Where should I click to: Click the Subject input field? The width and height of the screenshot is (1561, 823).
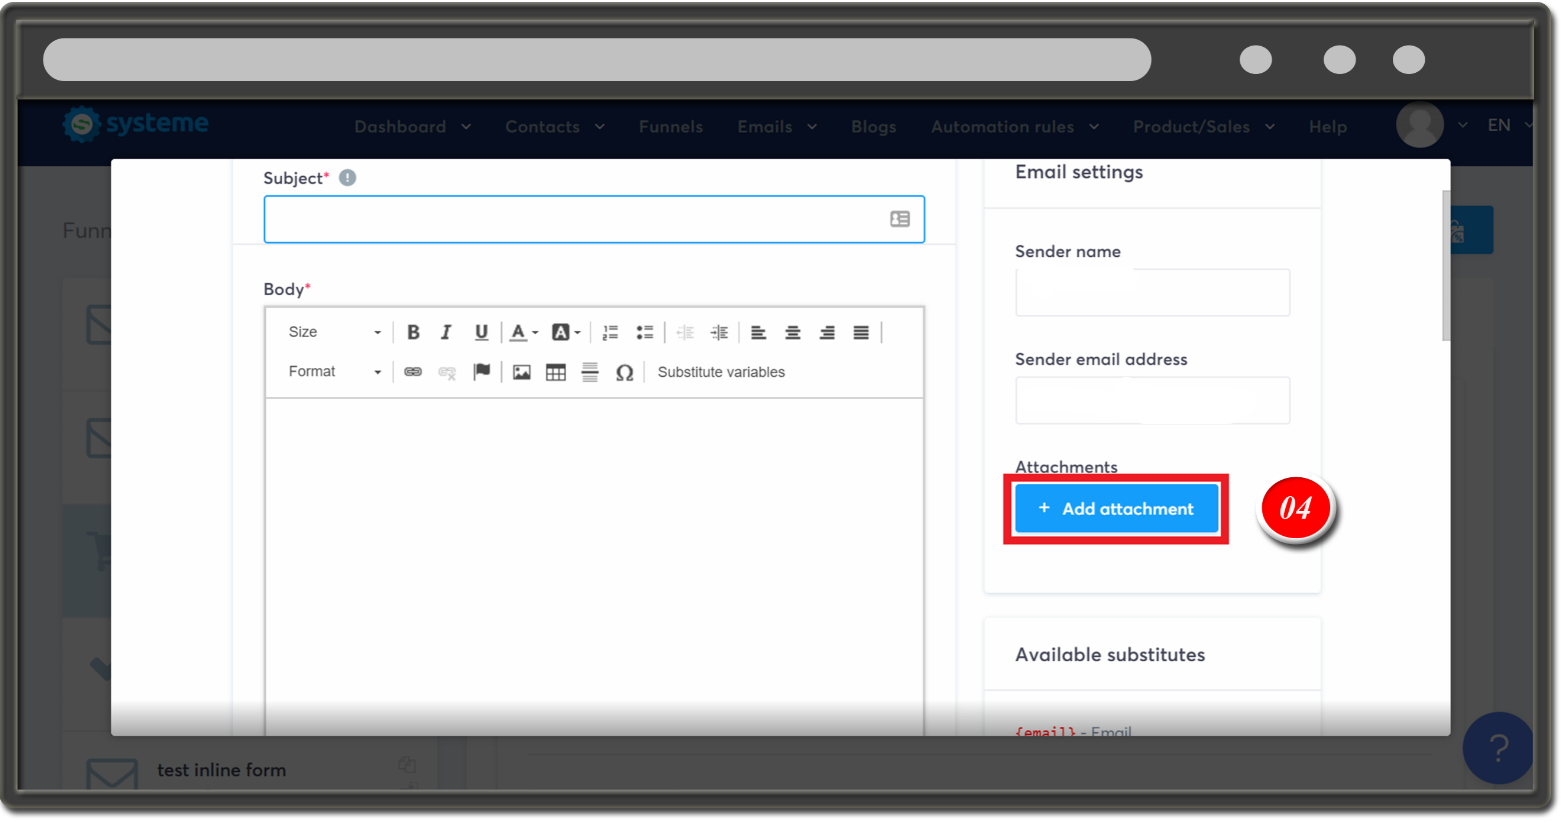point(594,219)
